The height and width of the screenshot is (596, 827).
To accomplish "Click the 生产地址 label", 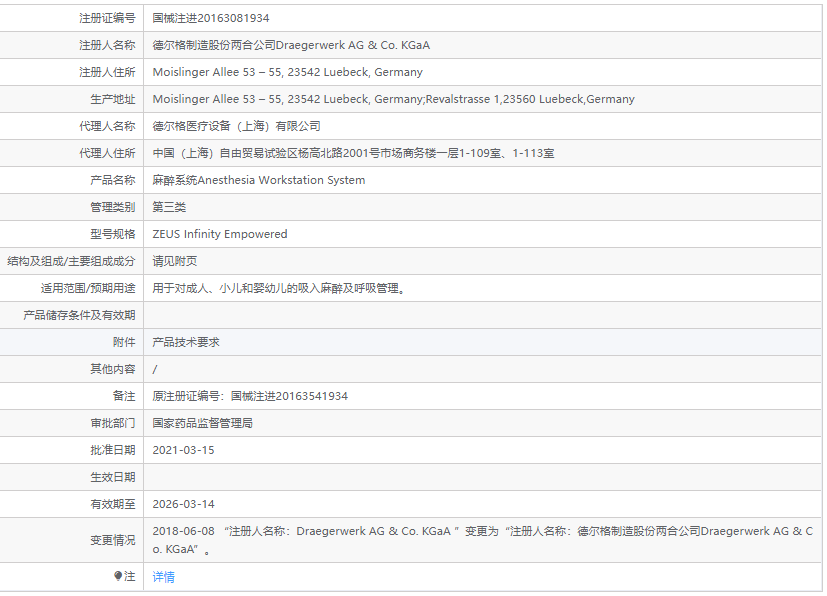I will tap(113, 99).
